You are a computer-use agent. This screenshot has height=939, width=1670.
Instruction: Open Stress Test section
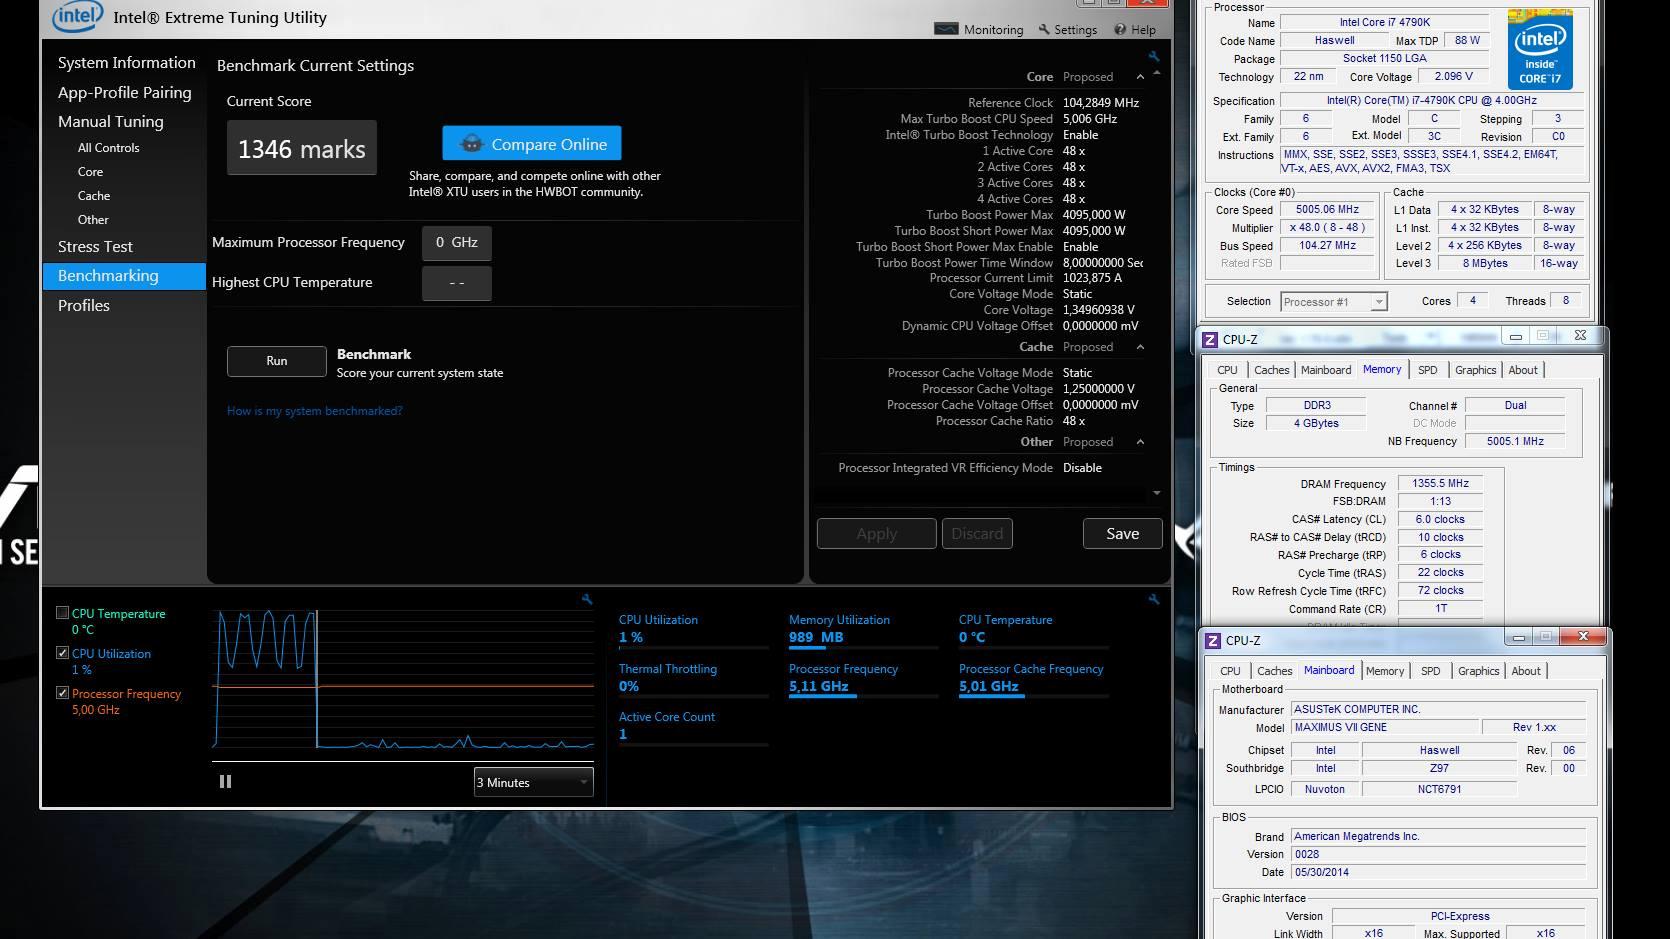coord(95,246)
